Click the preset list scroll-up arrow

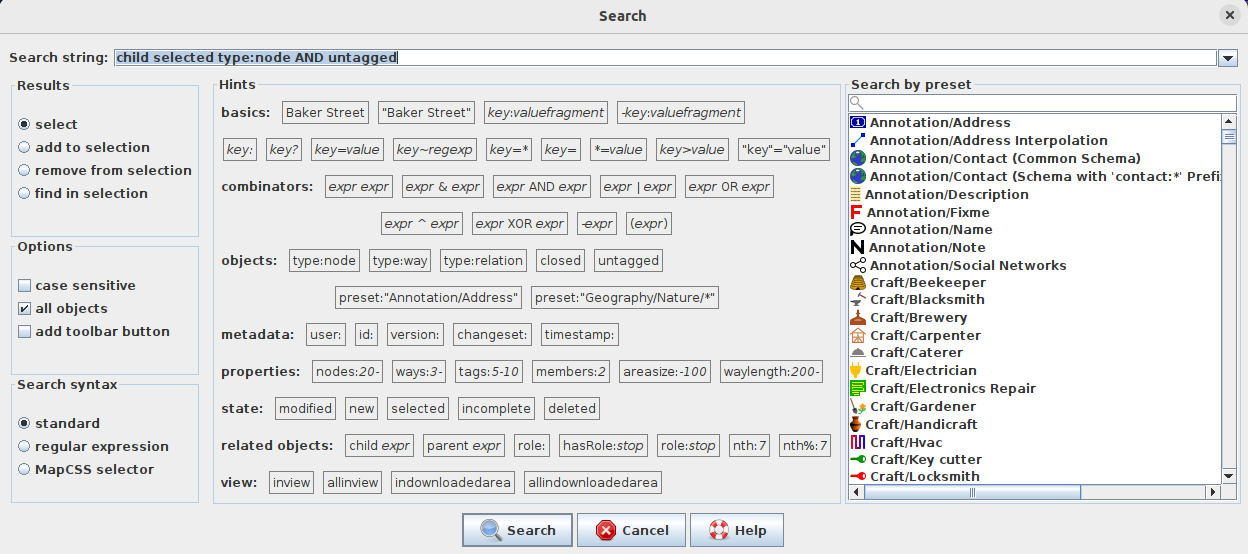[x=1229, y=122]
